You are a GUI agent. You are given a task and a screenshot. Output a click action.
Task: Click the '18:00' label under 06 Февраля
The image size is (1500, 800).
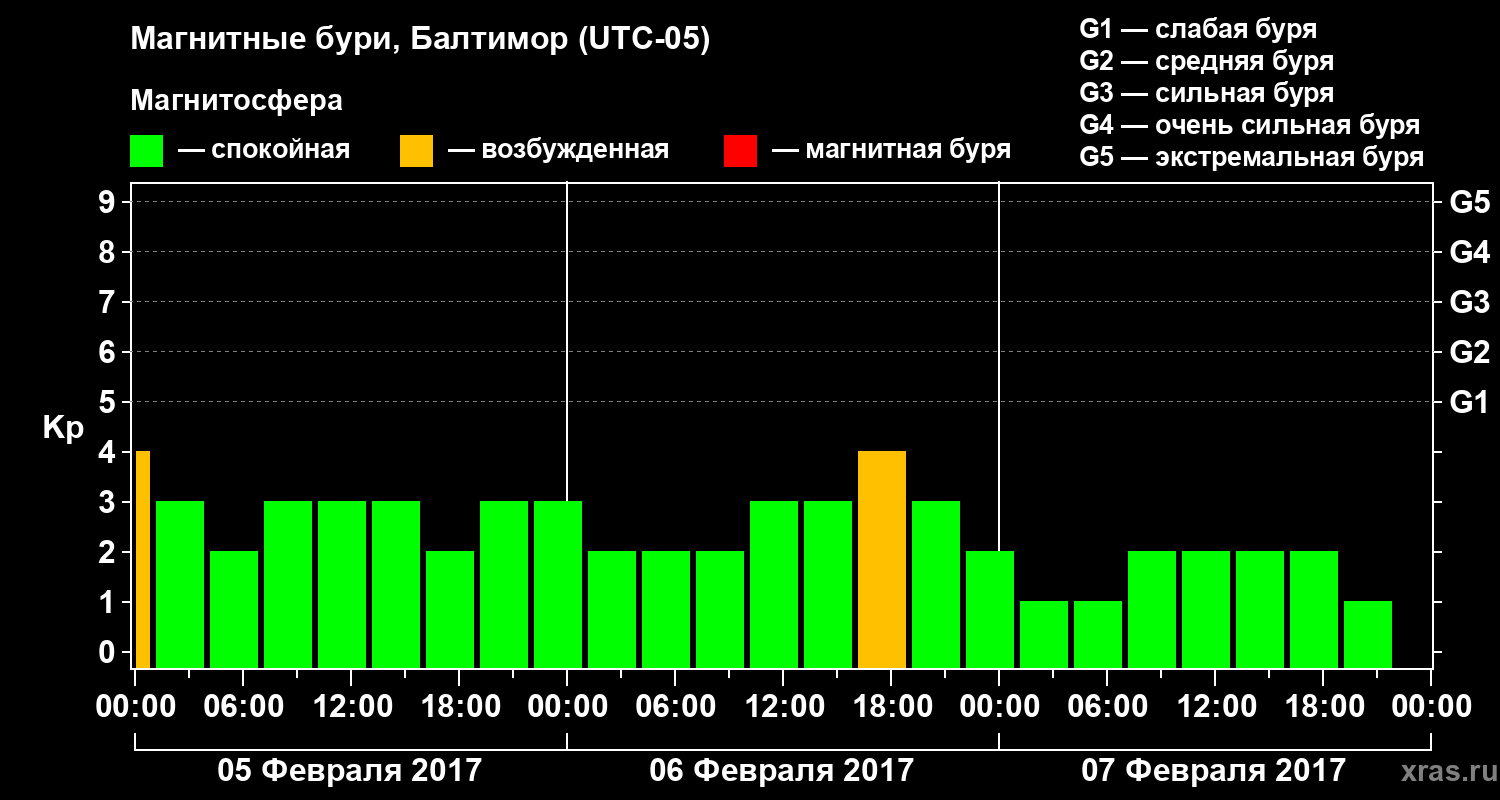(x=892, y=706)
